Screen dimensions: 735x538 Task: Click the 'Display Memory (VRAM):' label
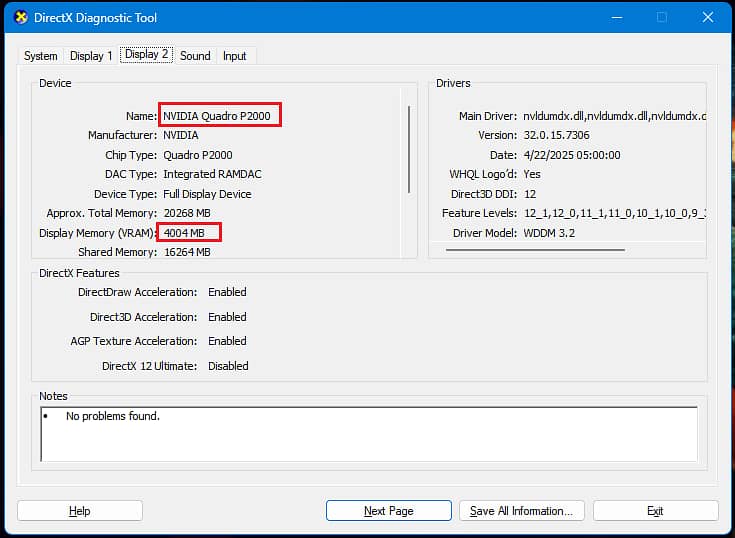click(x=98, y=233)
